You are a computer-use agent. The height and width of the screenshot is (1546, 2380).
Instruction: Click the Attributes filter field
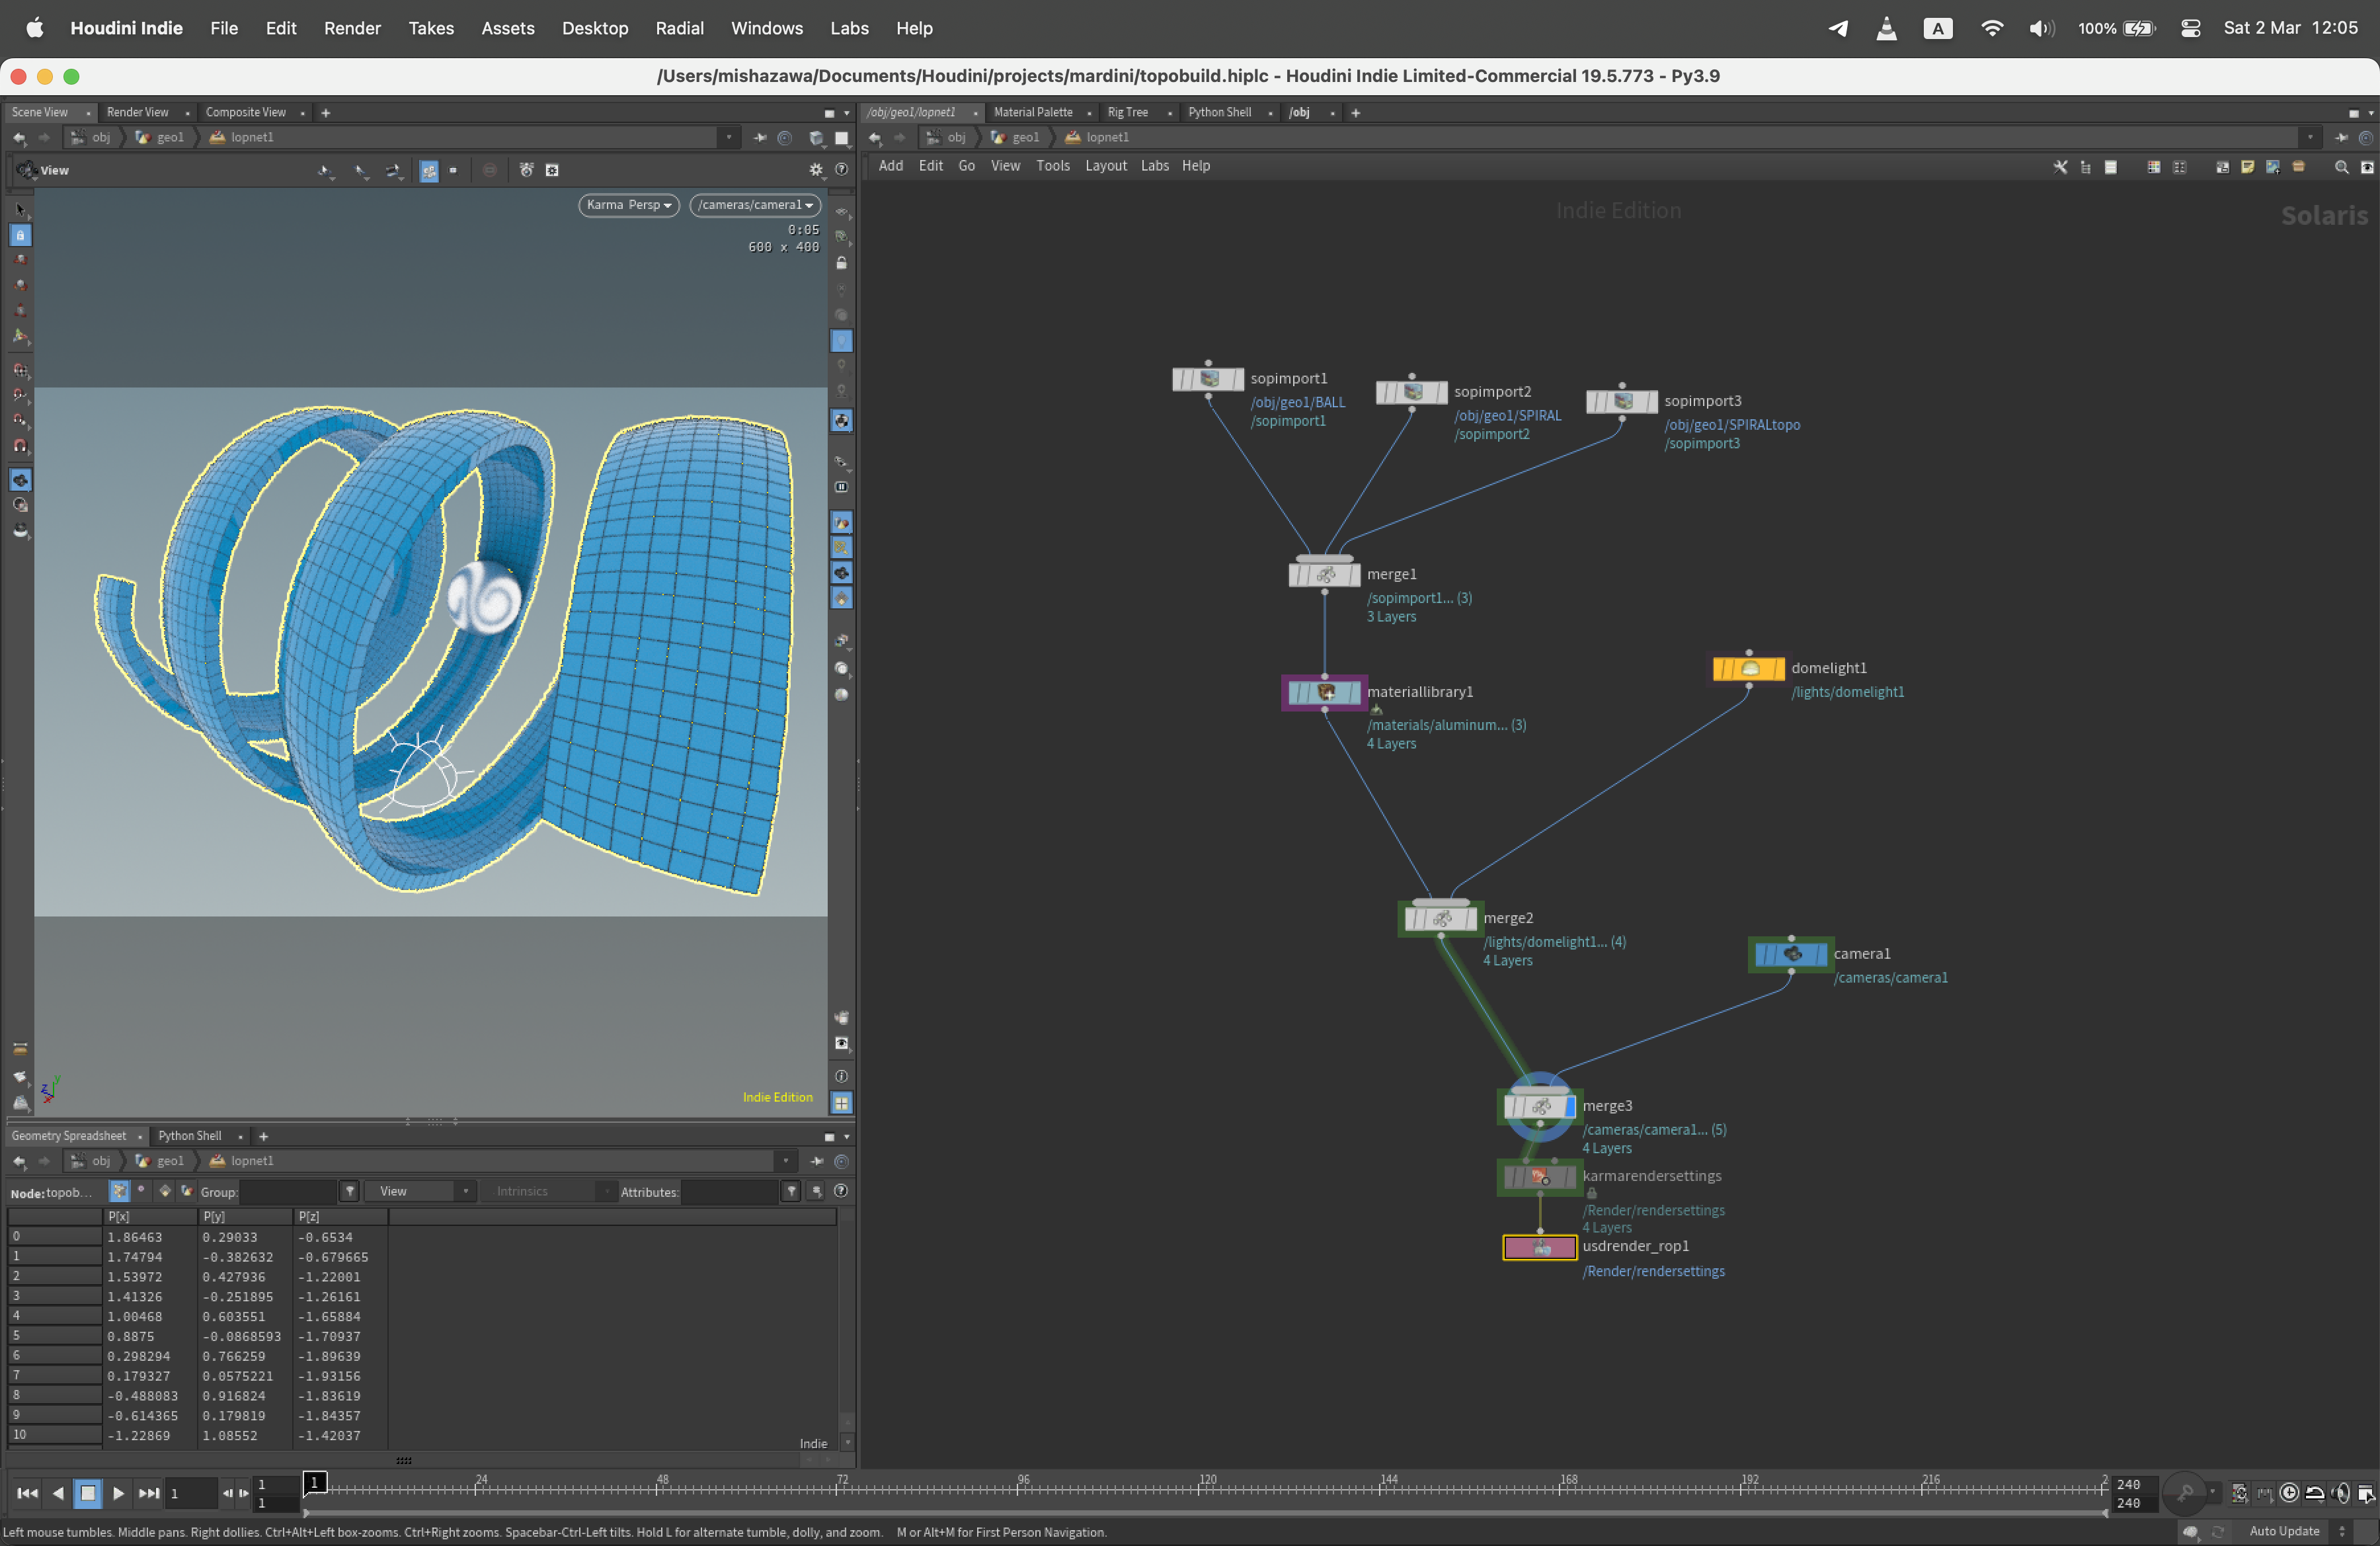tap(730, 1191)
